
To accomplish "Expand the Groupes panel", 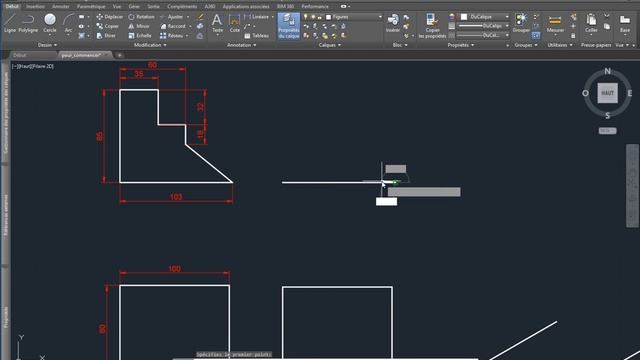I will (x=526, y=45).
